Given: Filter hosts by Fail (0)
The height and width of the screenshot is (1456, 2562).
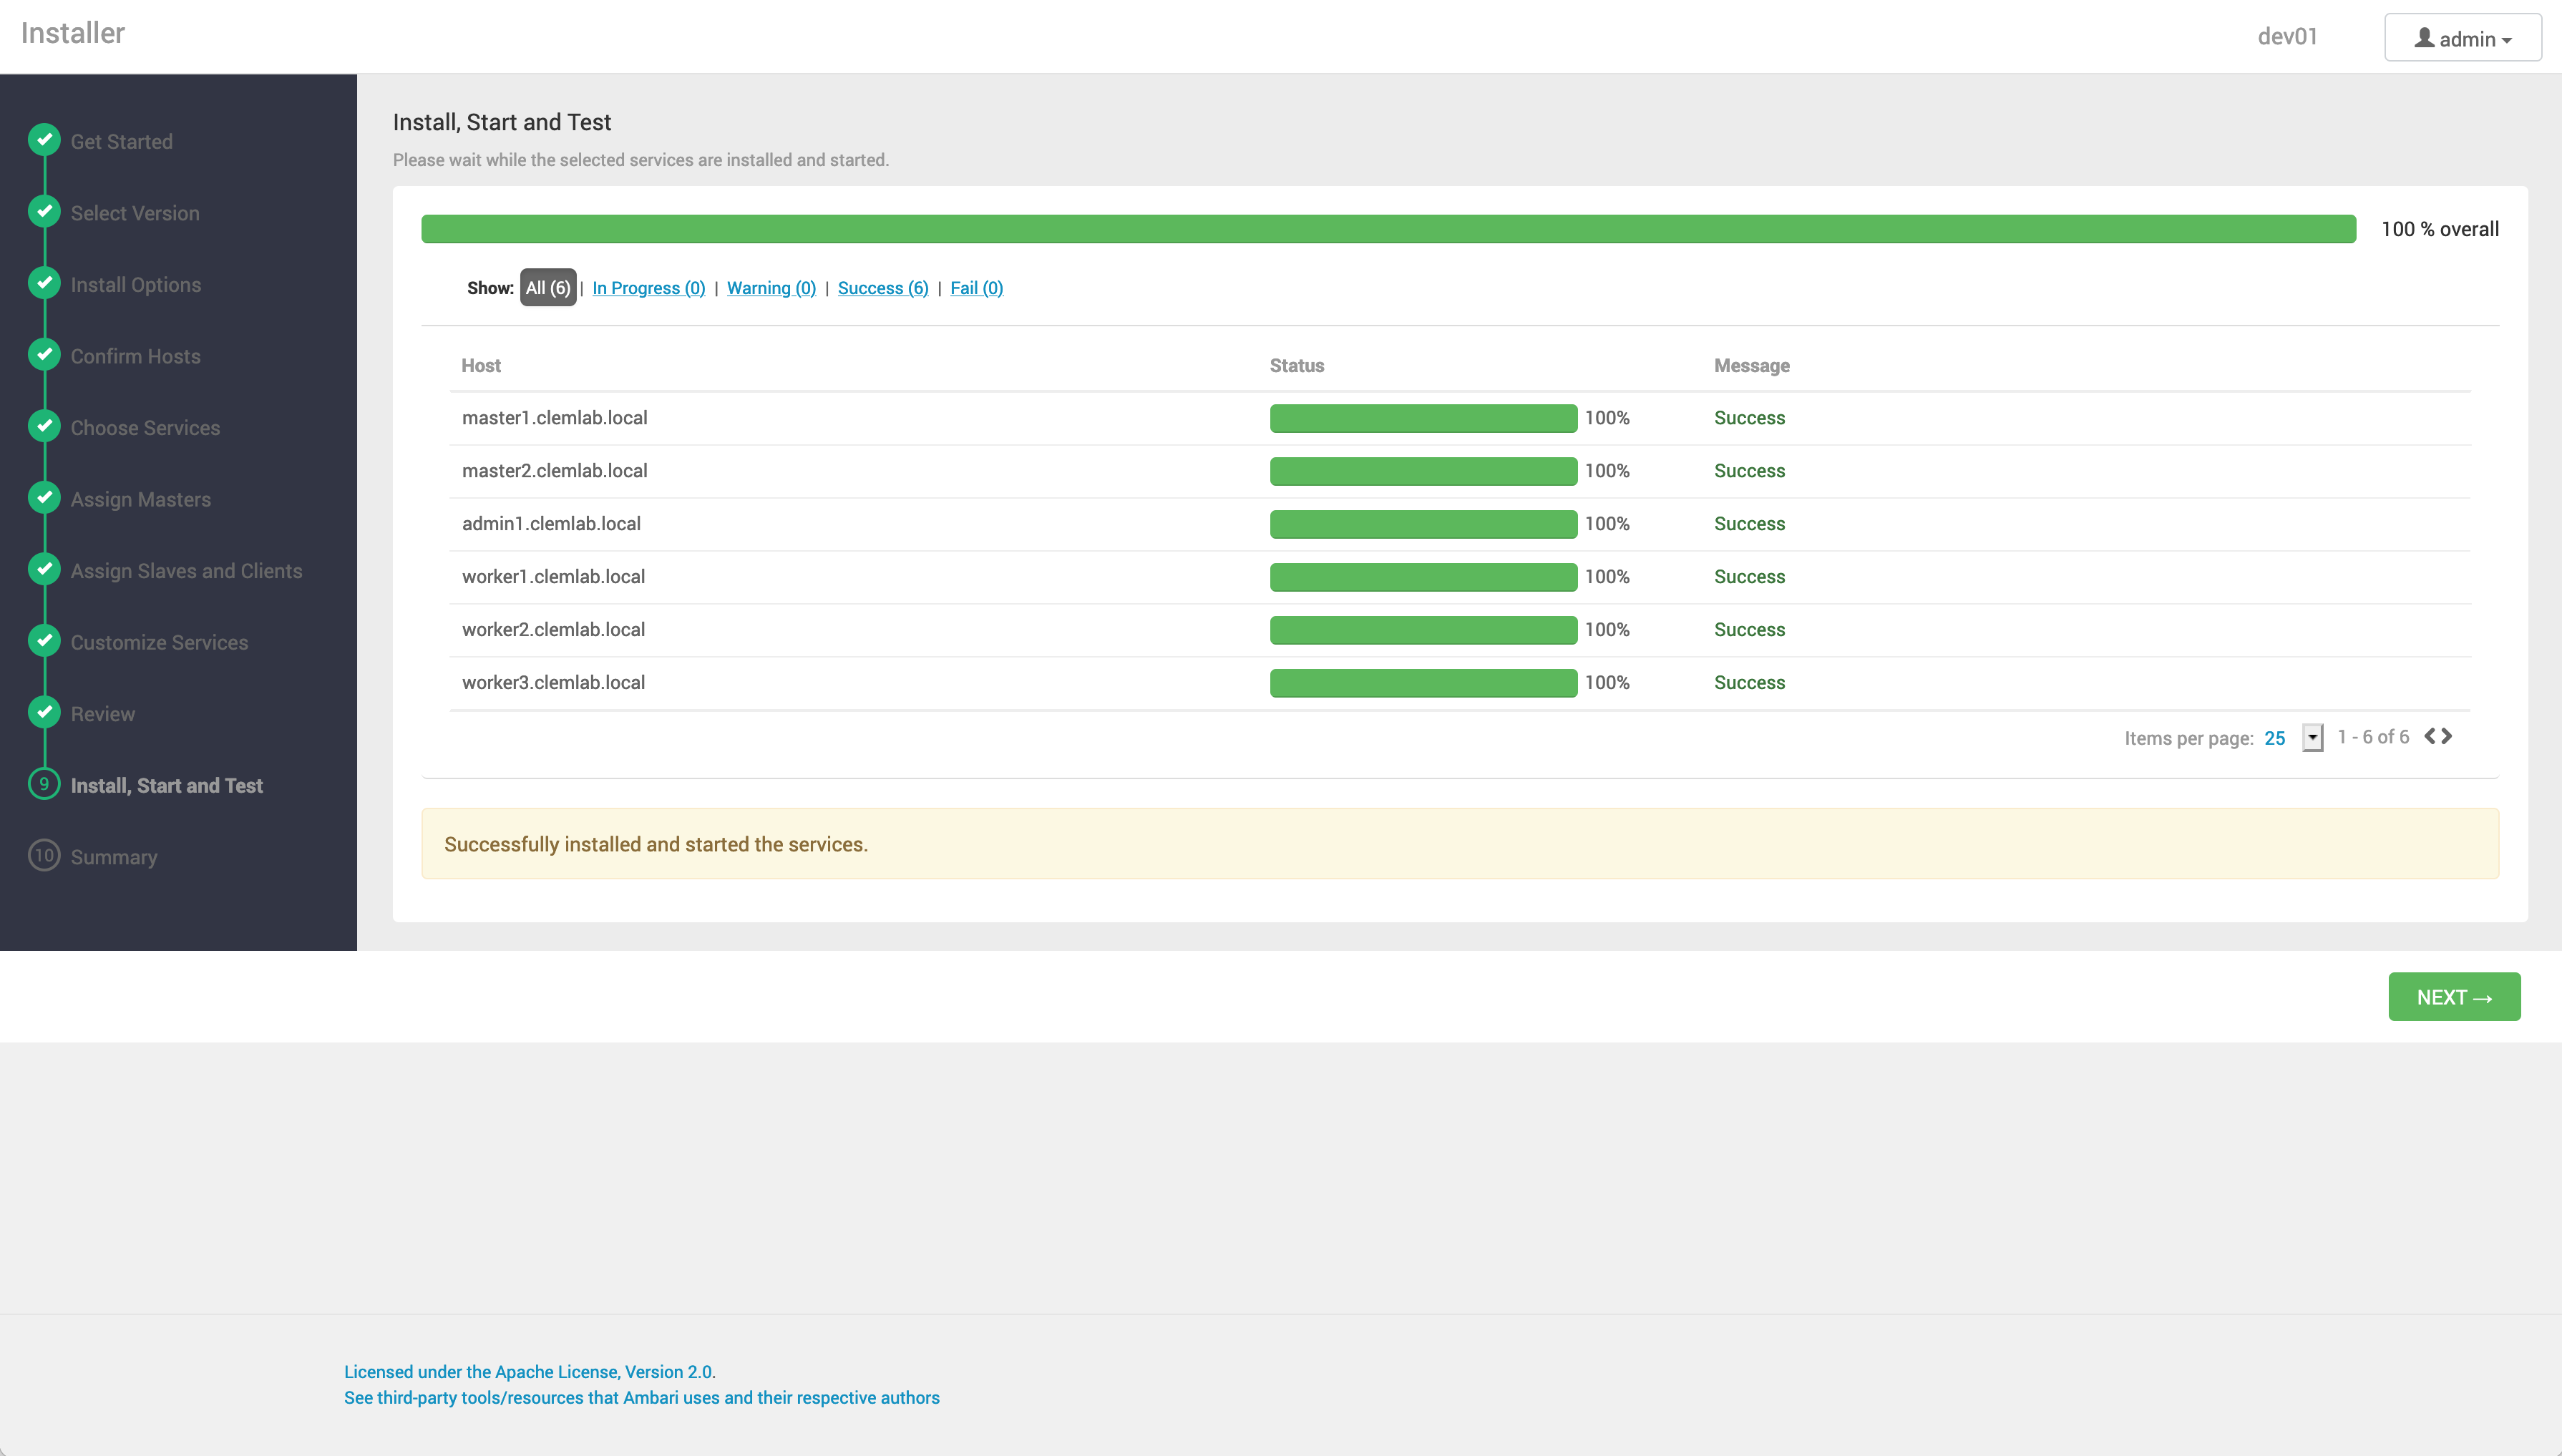Looking at the screenshot, I should tap(976, 288).
